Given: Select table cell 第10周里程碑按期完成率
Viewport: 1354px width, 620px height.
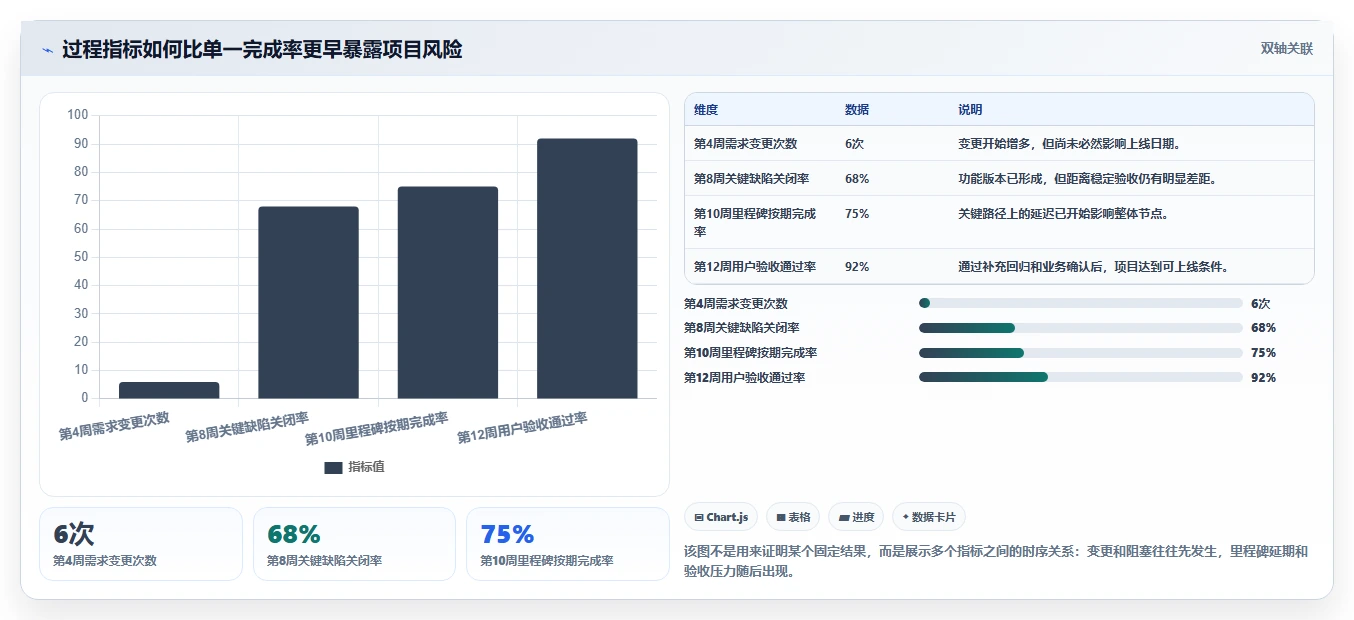Looking at the screenshot, I should click(755, 222).
